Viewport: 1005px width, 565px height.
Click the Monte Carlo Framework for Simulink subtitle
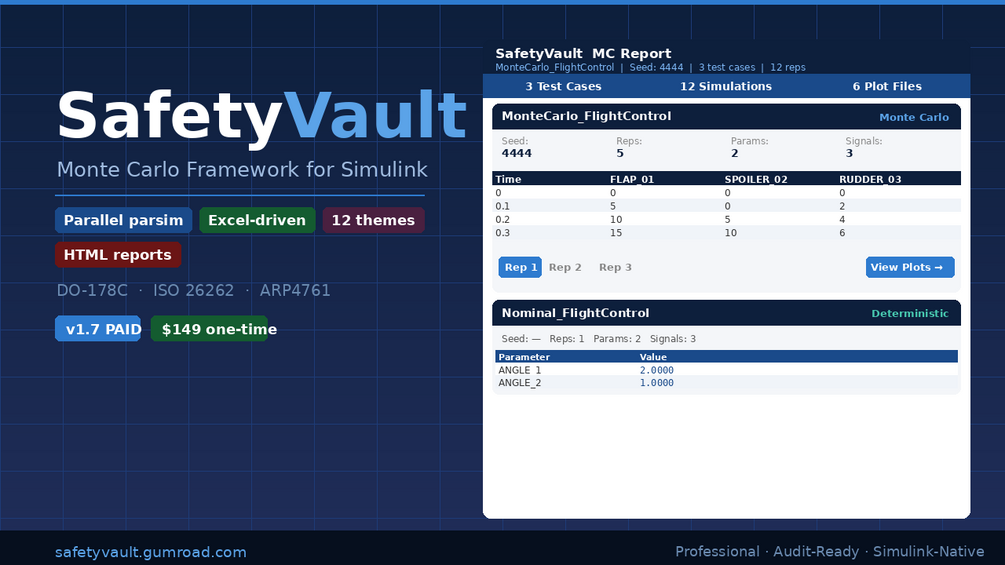(x=242, y=170)
